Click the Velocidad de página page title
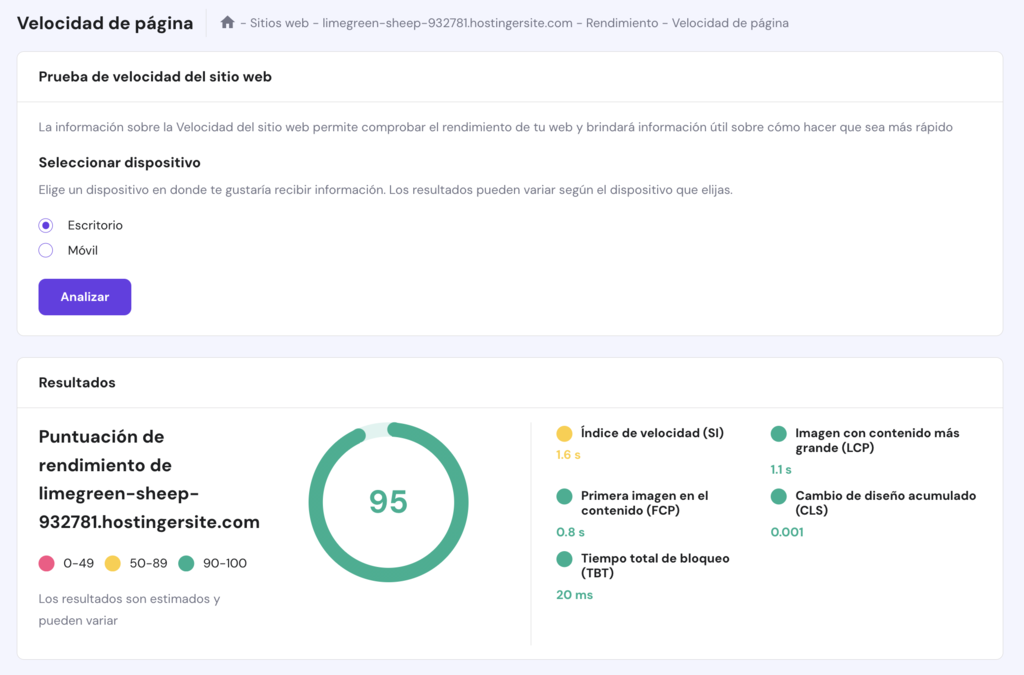The width and height of the screenshot is (1024, 675). pos(104,23)
